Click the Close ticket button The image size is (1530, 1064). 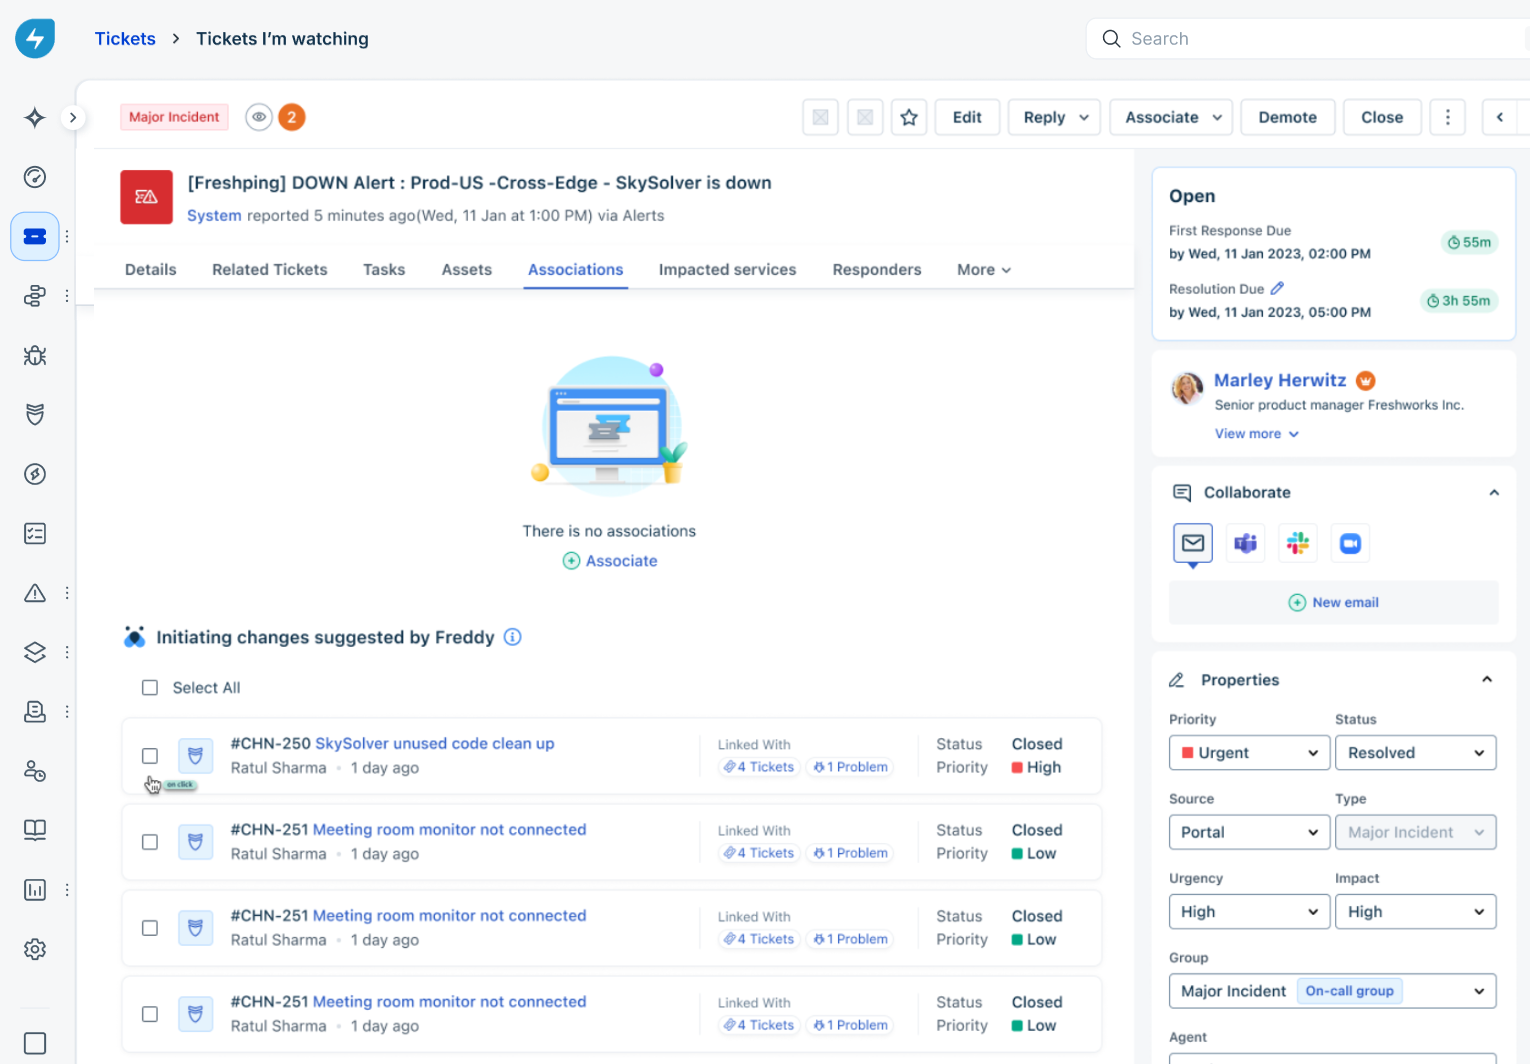tap(1382, 117)
